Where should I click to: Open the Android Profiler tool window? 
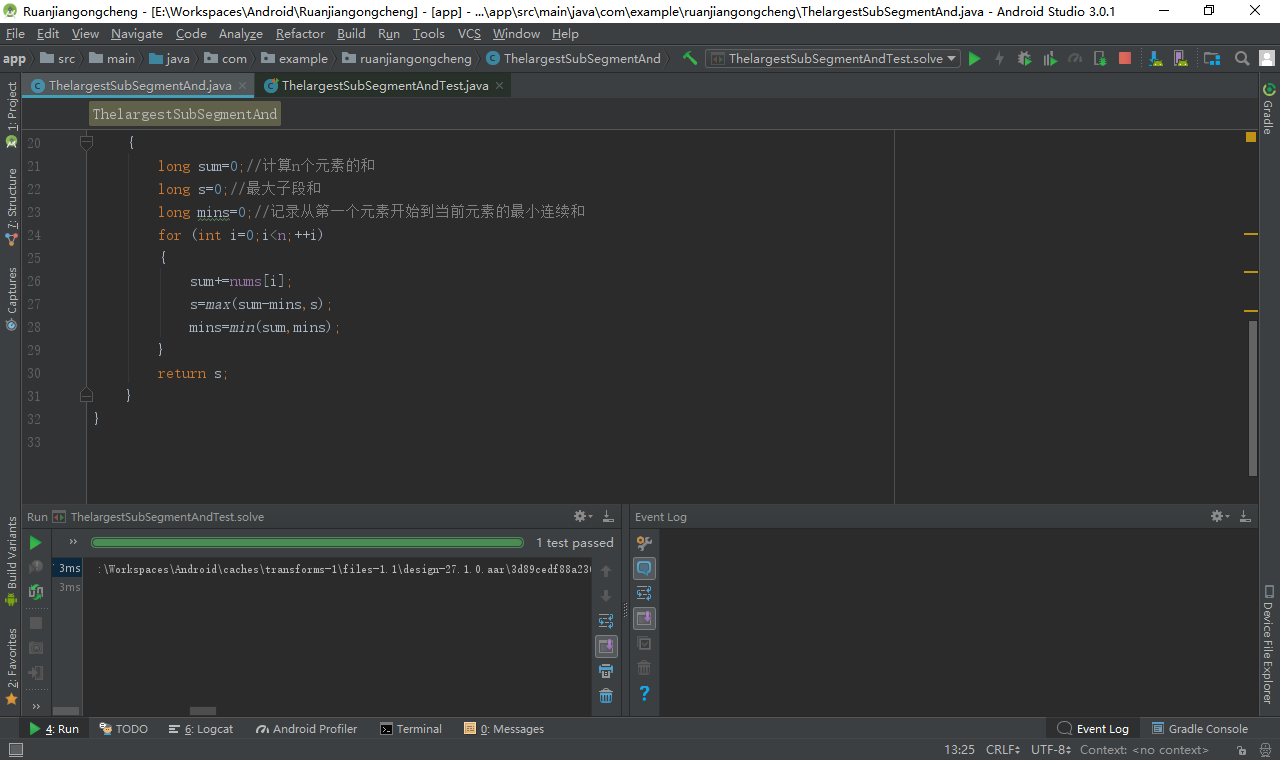click(x=306, y=729)
